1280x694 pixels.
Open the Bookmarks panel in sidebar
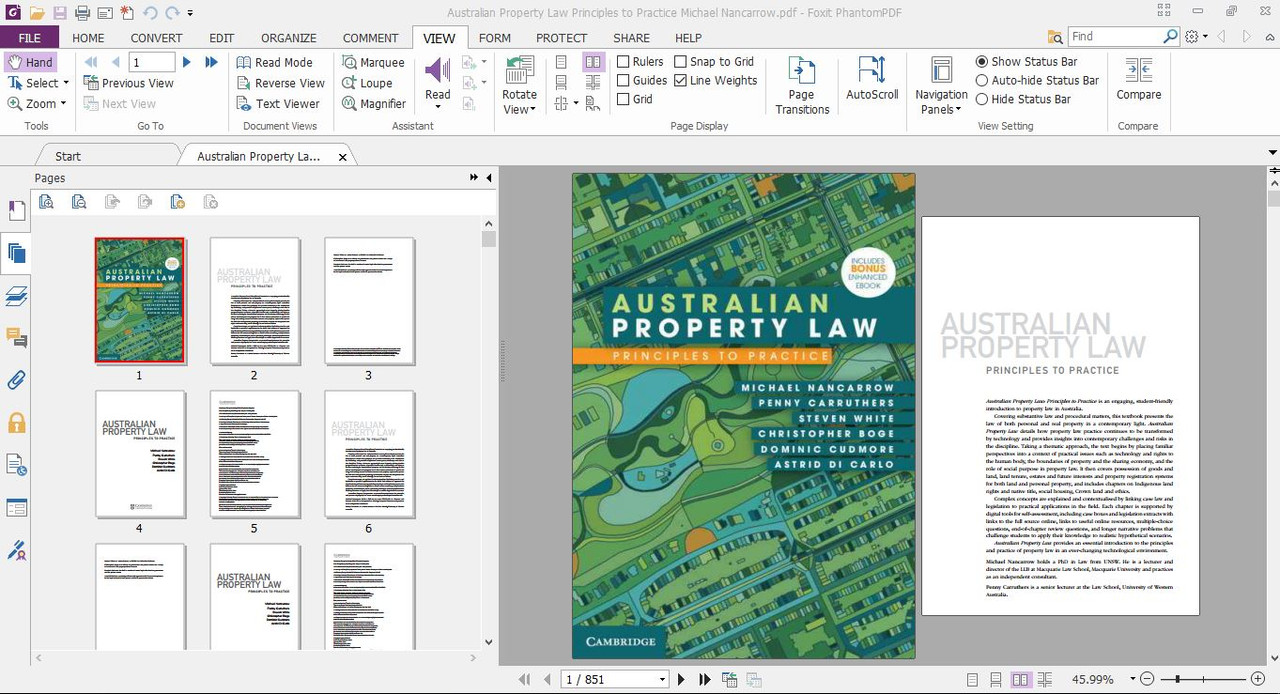click(16, 211)
